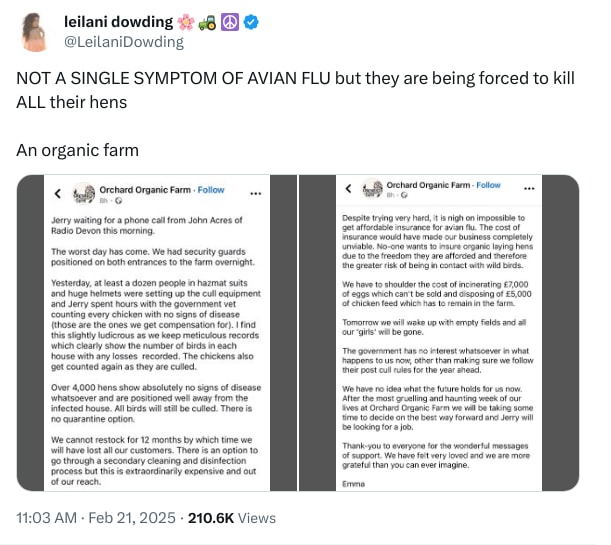The height and width of the screenshot is (545, 611).
Task: Open the @LeilaniDowding handle link
Action: (124, 42)
